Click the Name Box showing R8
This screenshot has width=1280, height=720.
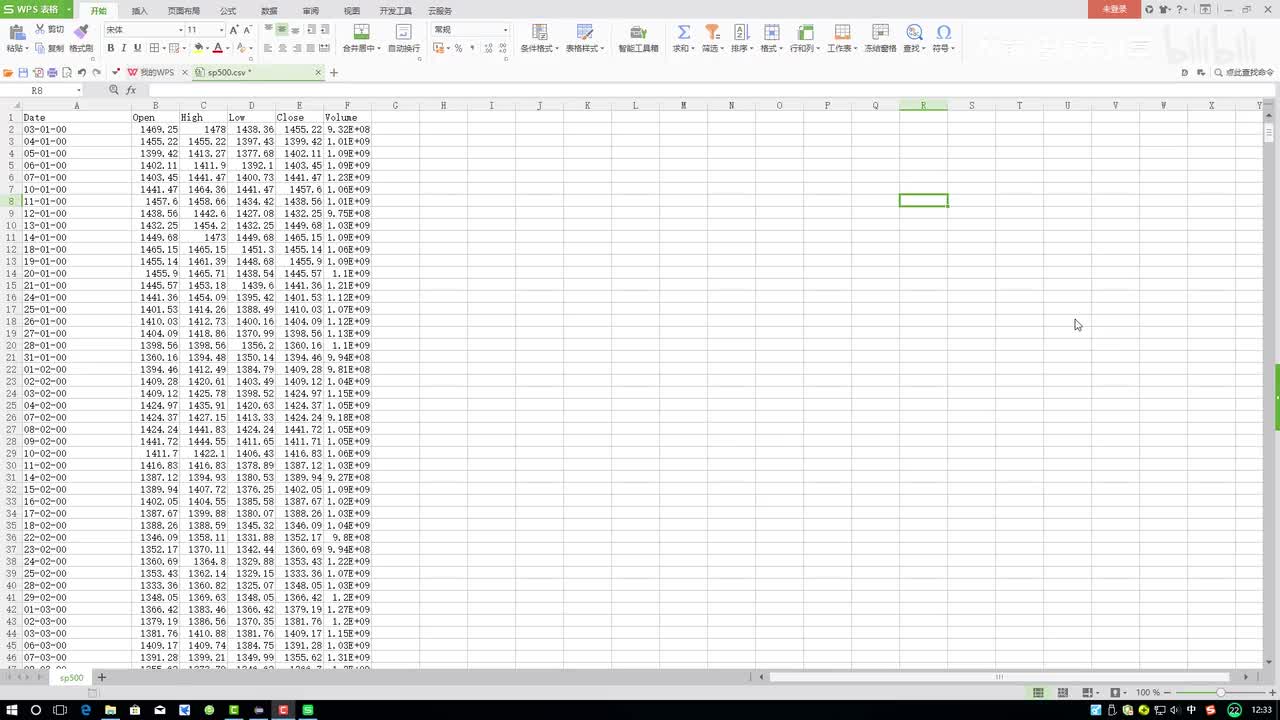click(43, 90)
